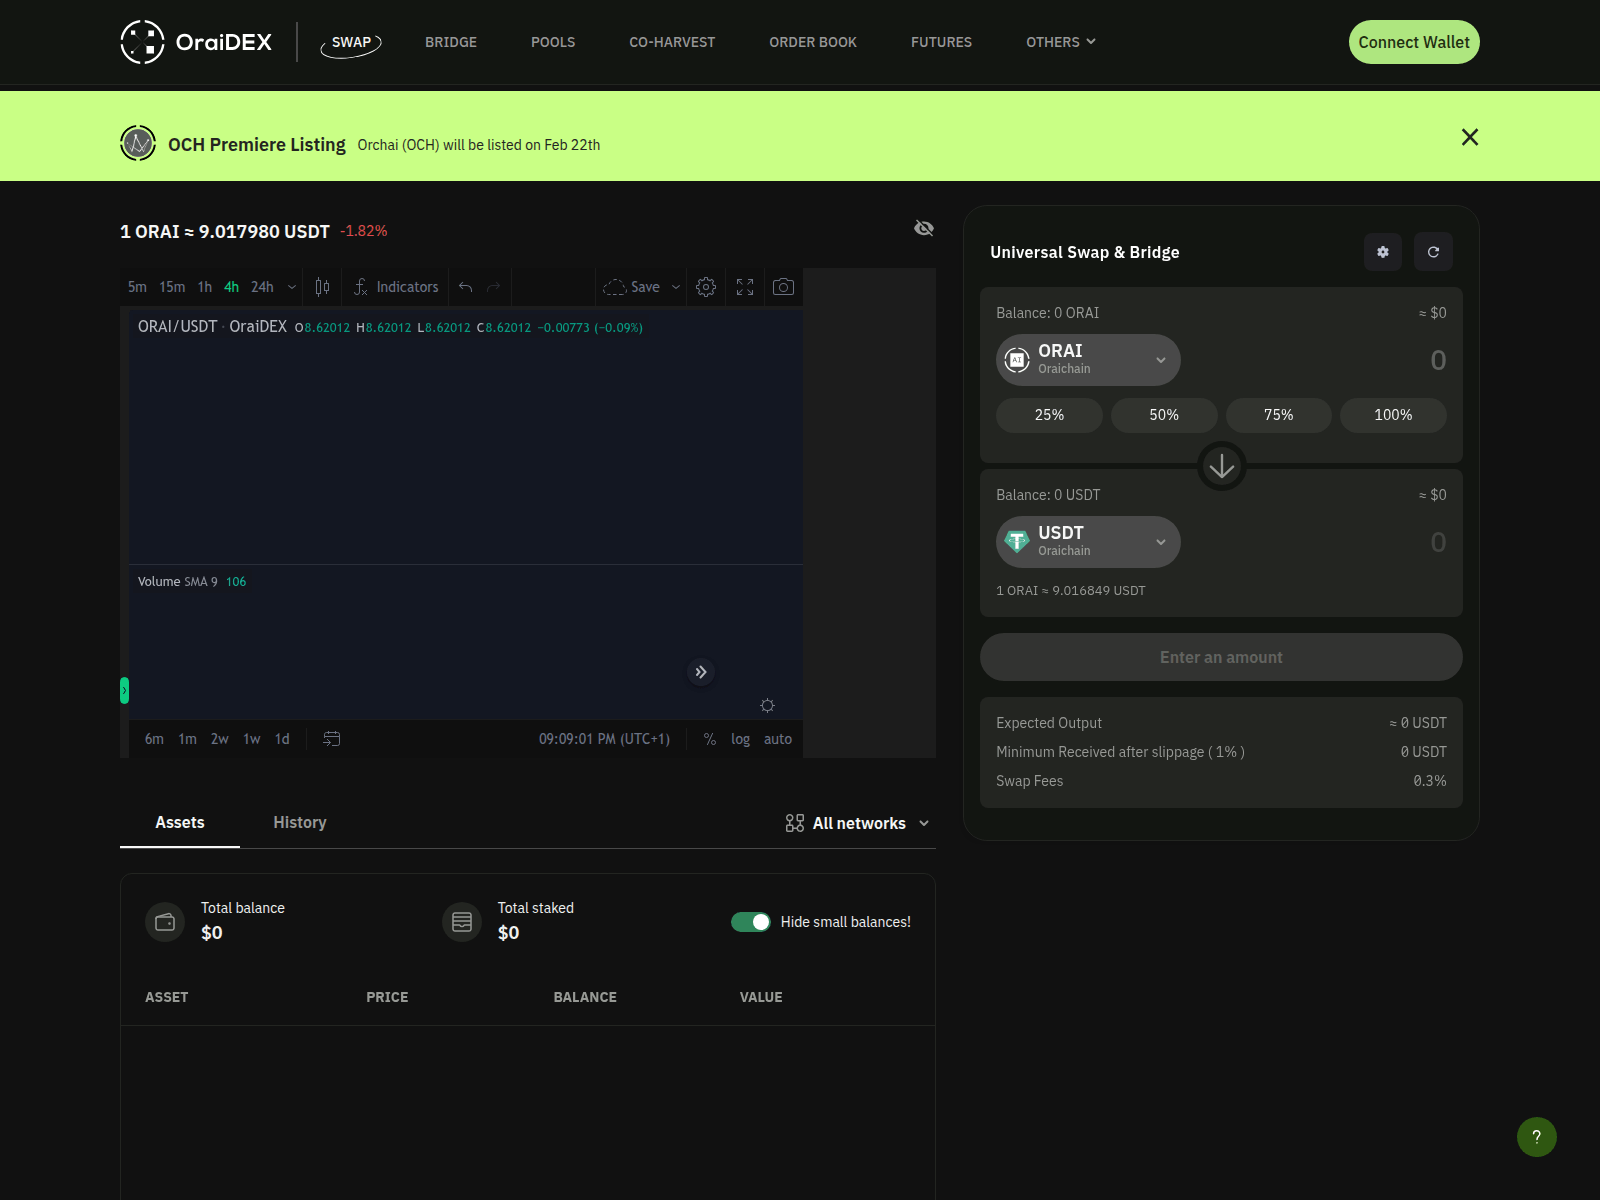Click the chart price scale settings icon
Image resolution: width=1600 pixels, height=1200 pixels.
767,705
